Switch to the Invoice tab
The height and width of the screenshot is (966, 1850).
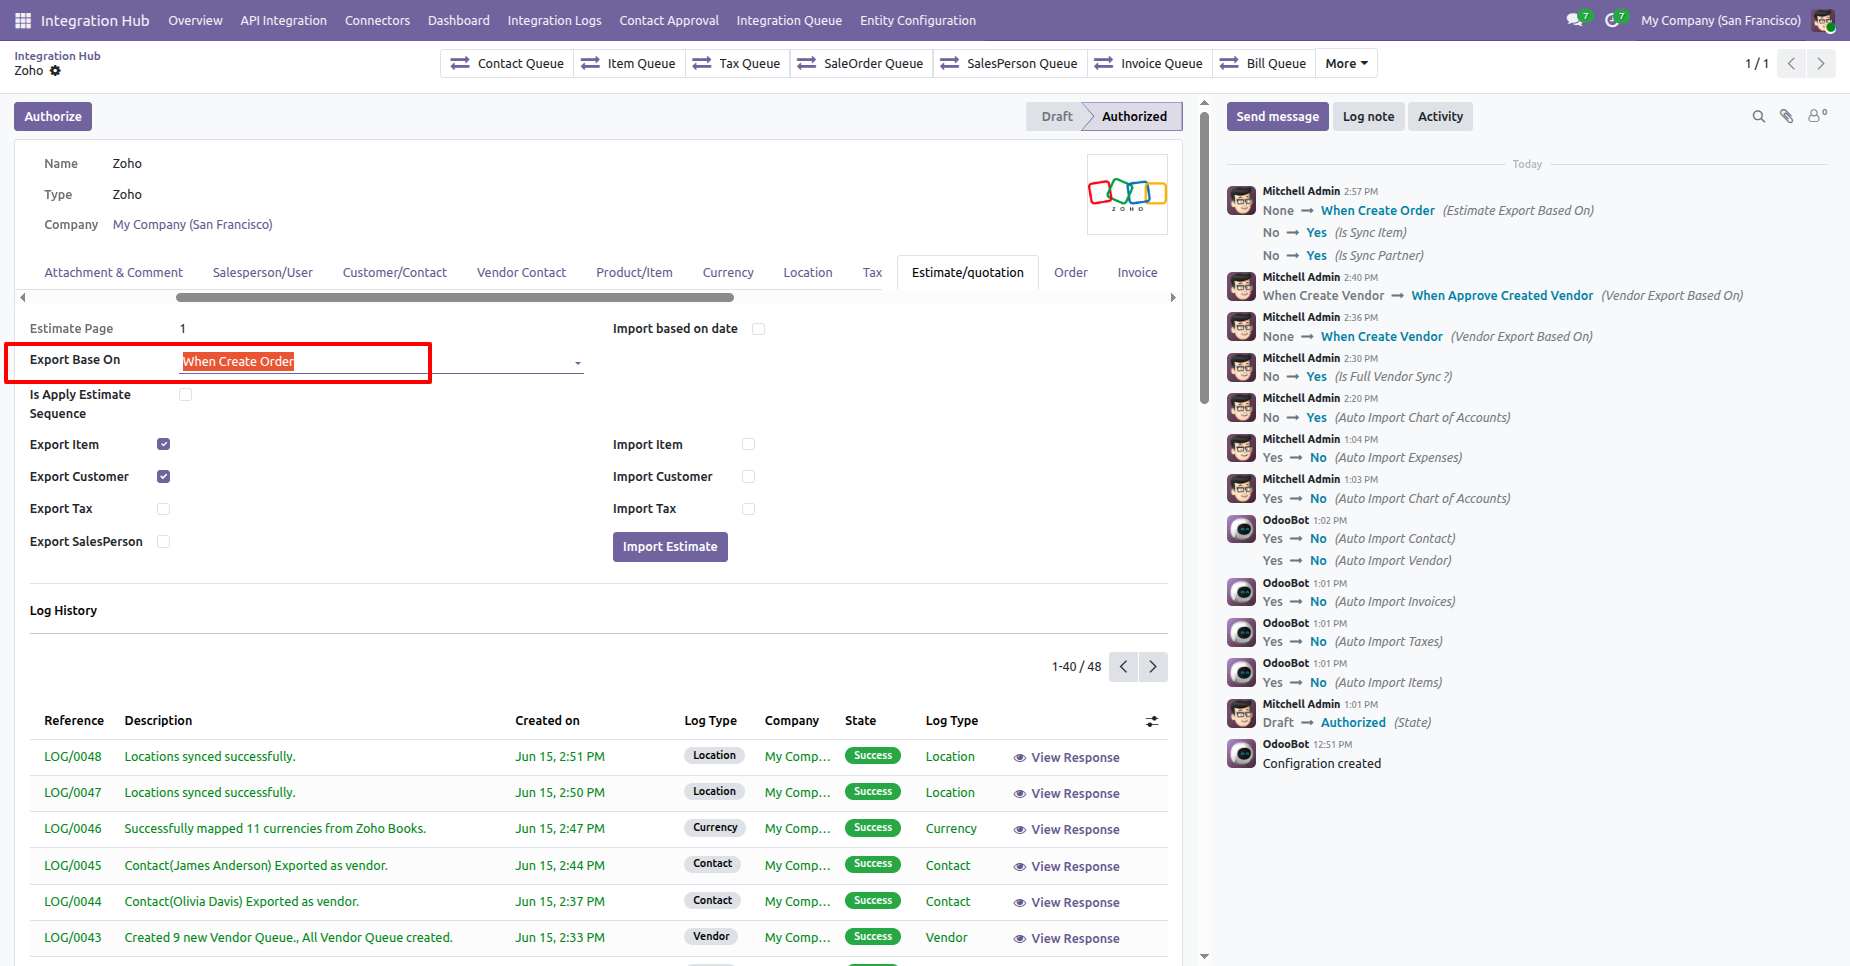coord(1137,272)
